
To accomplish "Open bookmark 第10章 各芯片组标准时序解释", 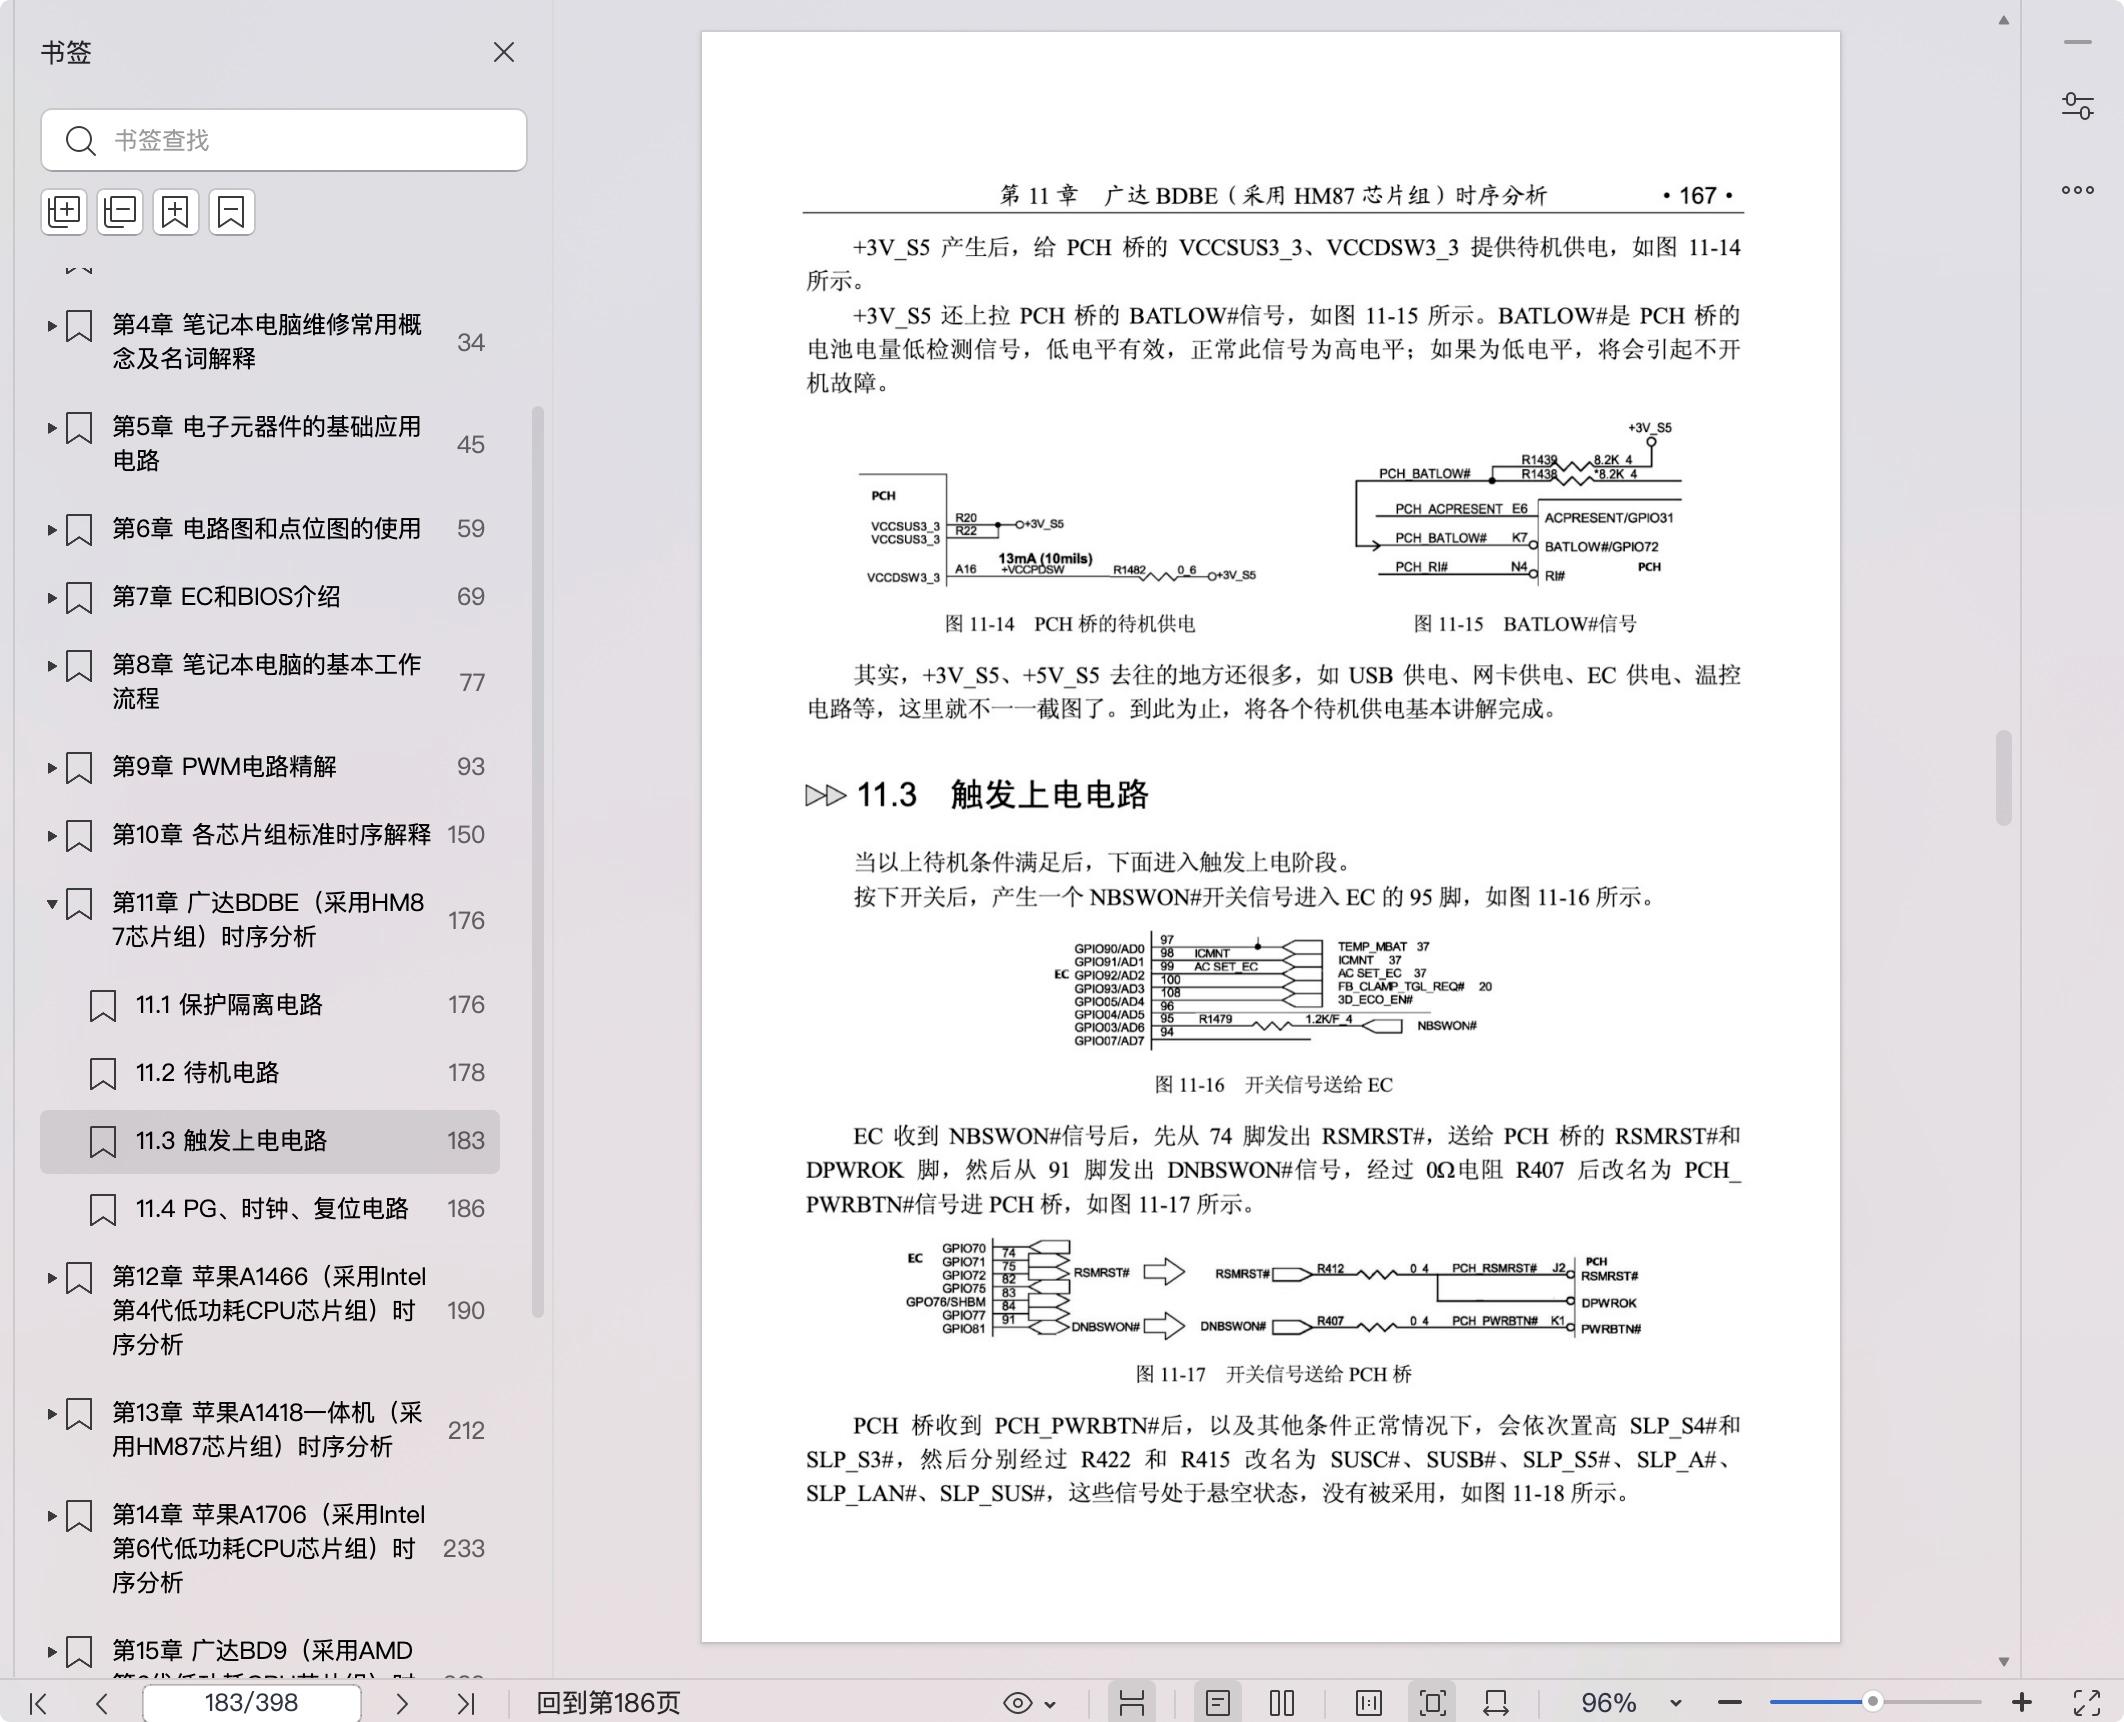I will pos(271,835).
